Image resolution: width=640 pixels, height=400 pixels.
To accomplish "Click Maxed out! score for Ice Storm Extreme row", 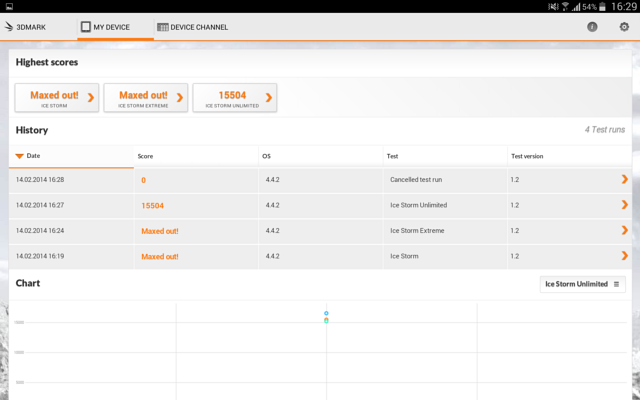I will (160, 231).
